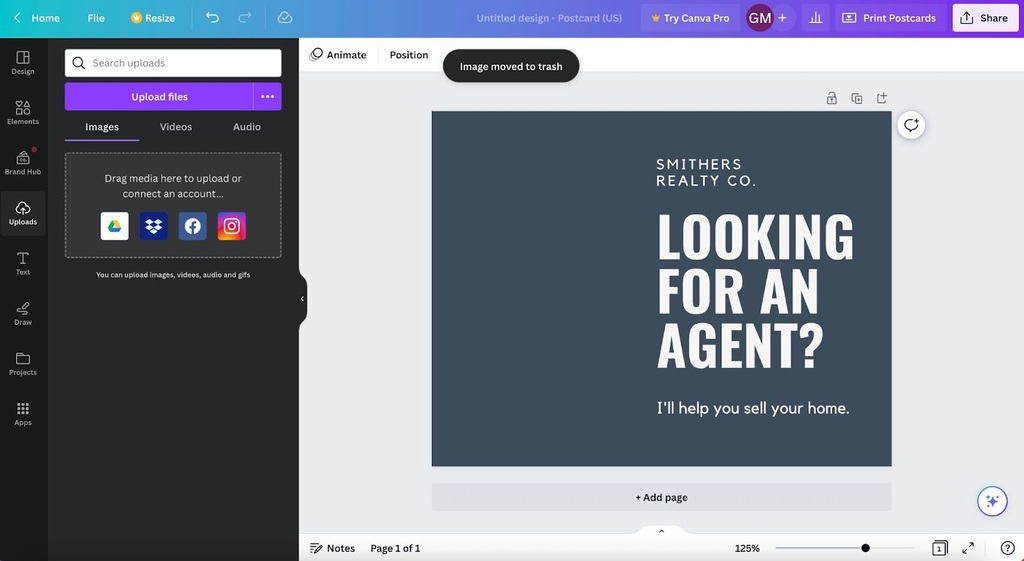Lock the page with padlock icon
The height and width of the screenshot is (561, 1024).
[831, 98]
